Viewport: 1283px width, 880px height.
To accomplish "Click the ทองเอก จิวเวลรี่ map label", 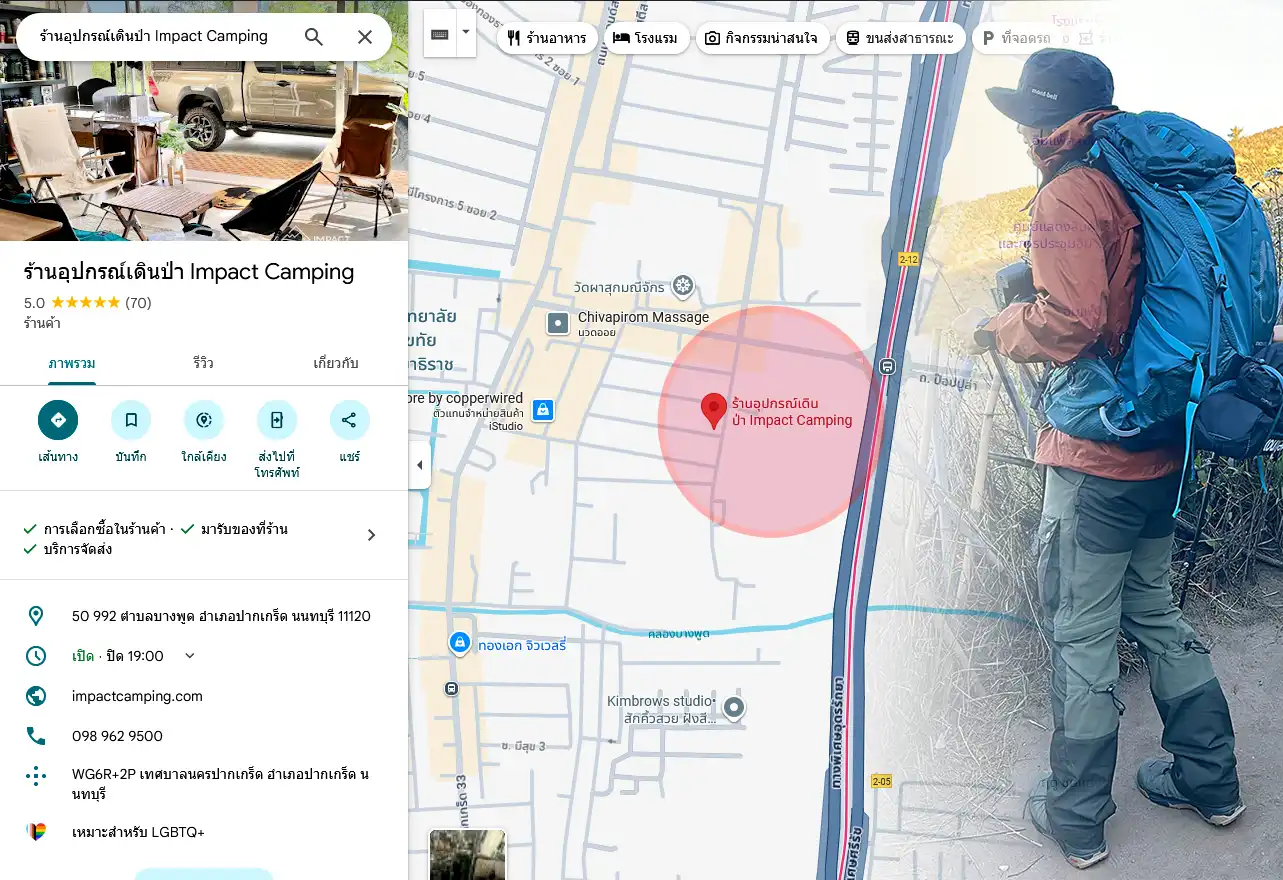I will [522, 645].
